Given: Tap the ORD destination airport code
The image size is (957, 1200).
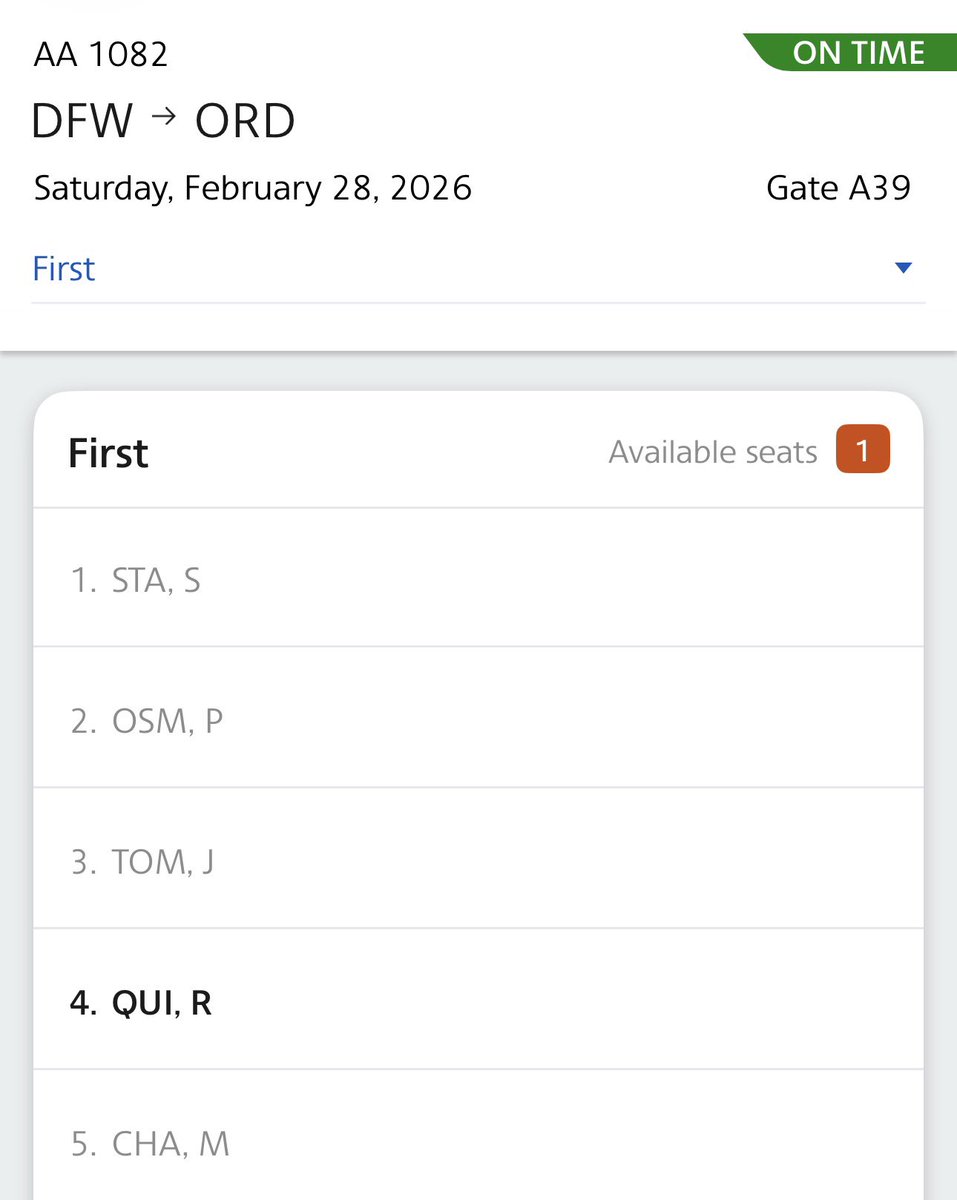Looking at the screenshot, I should tap(245, 121).
